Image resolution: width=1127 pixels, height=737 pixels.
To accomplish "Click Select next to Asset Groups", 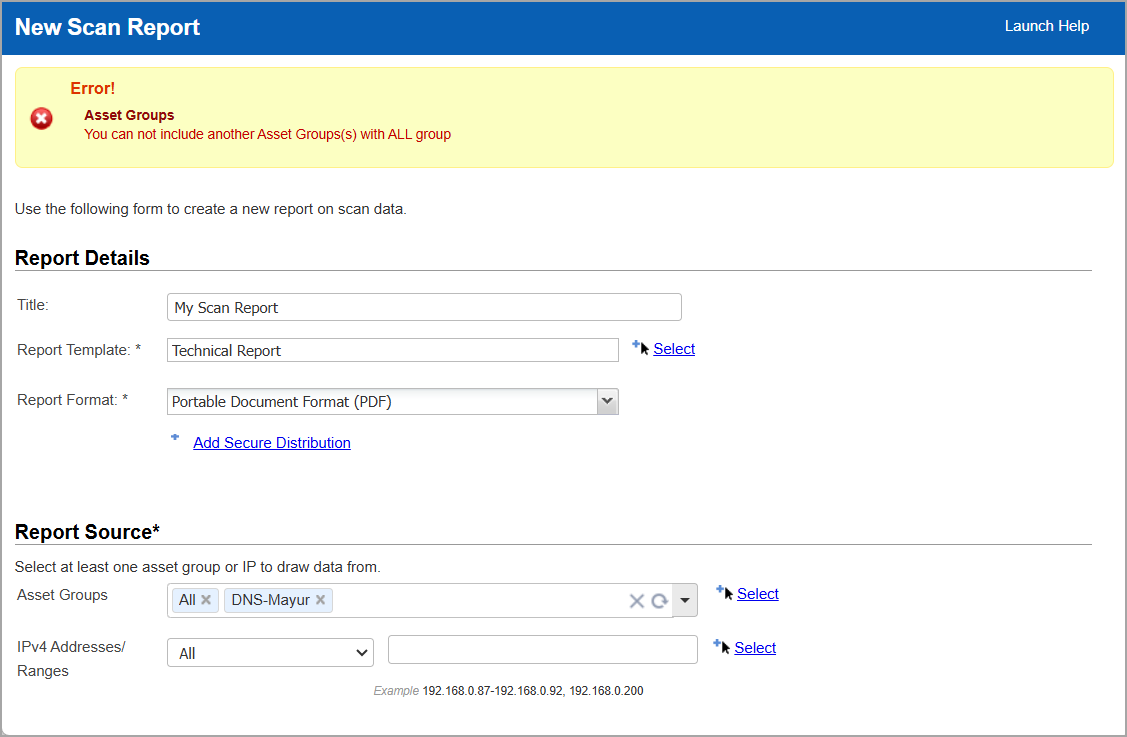I will tap(757, 593).
